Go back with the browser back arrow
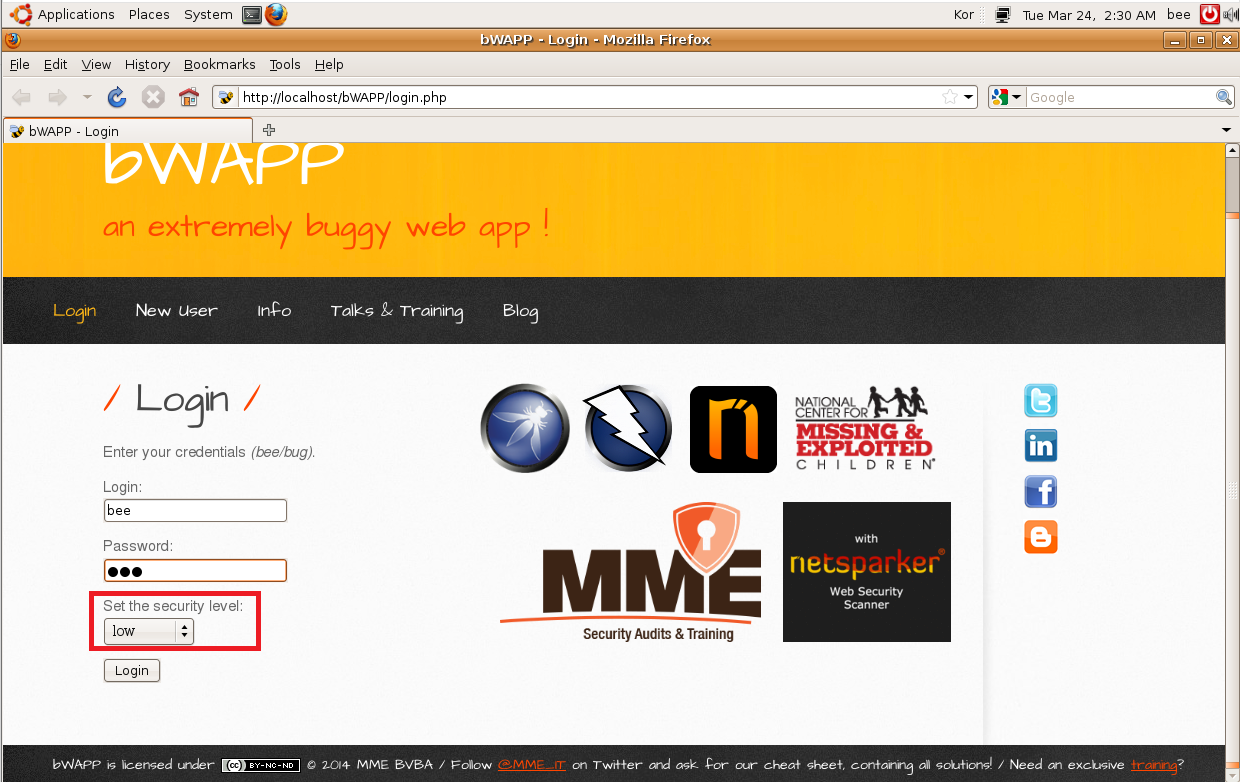The image size is (1240, 782). click(22, 97)
